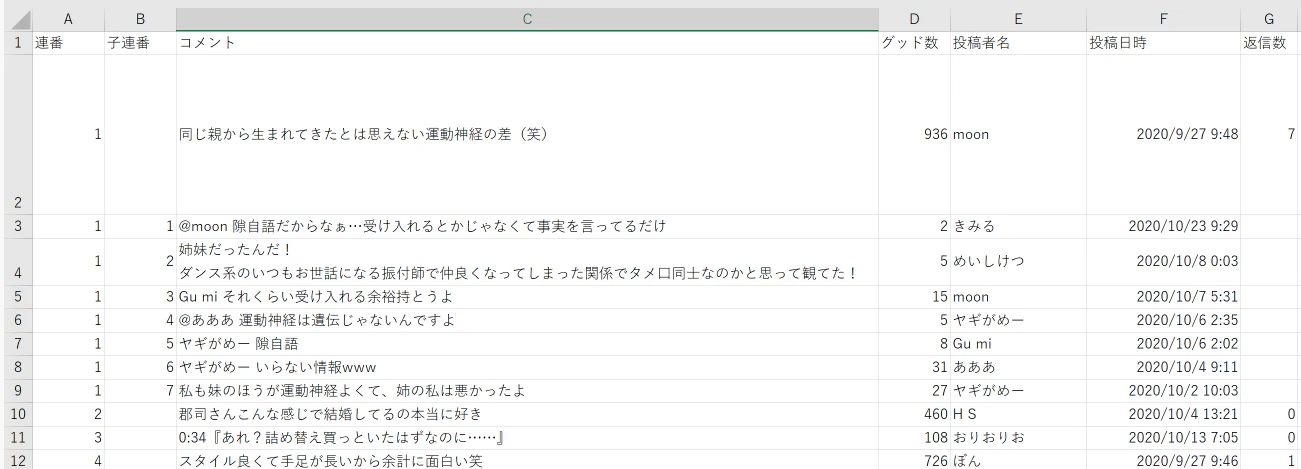Select row 4 header
1301x469 pixels.
pos(17,261)
